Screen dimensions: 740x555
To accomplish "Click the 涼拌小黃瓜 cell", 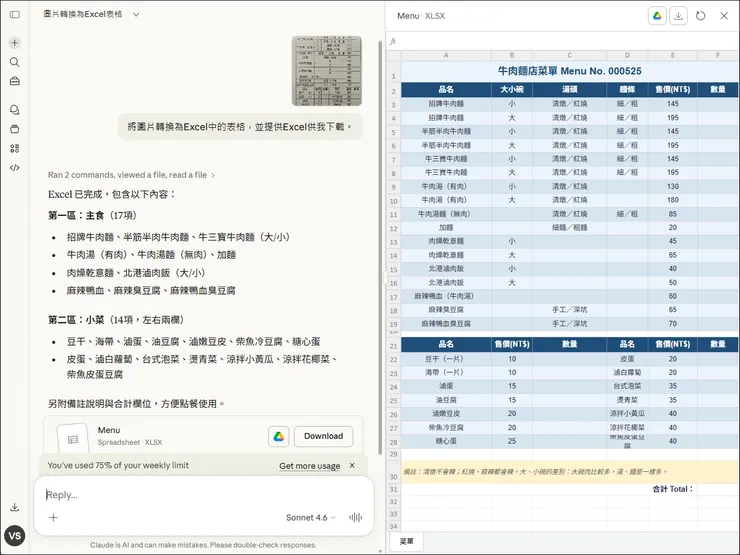I will [x=627, y=414].
